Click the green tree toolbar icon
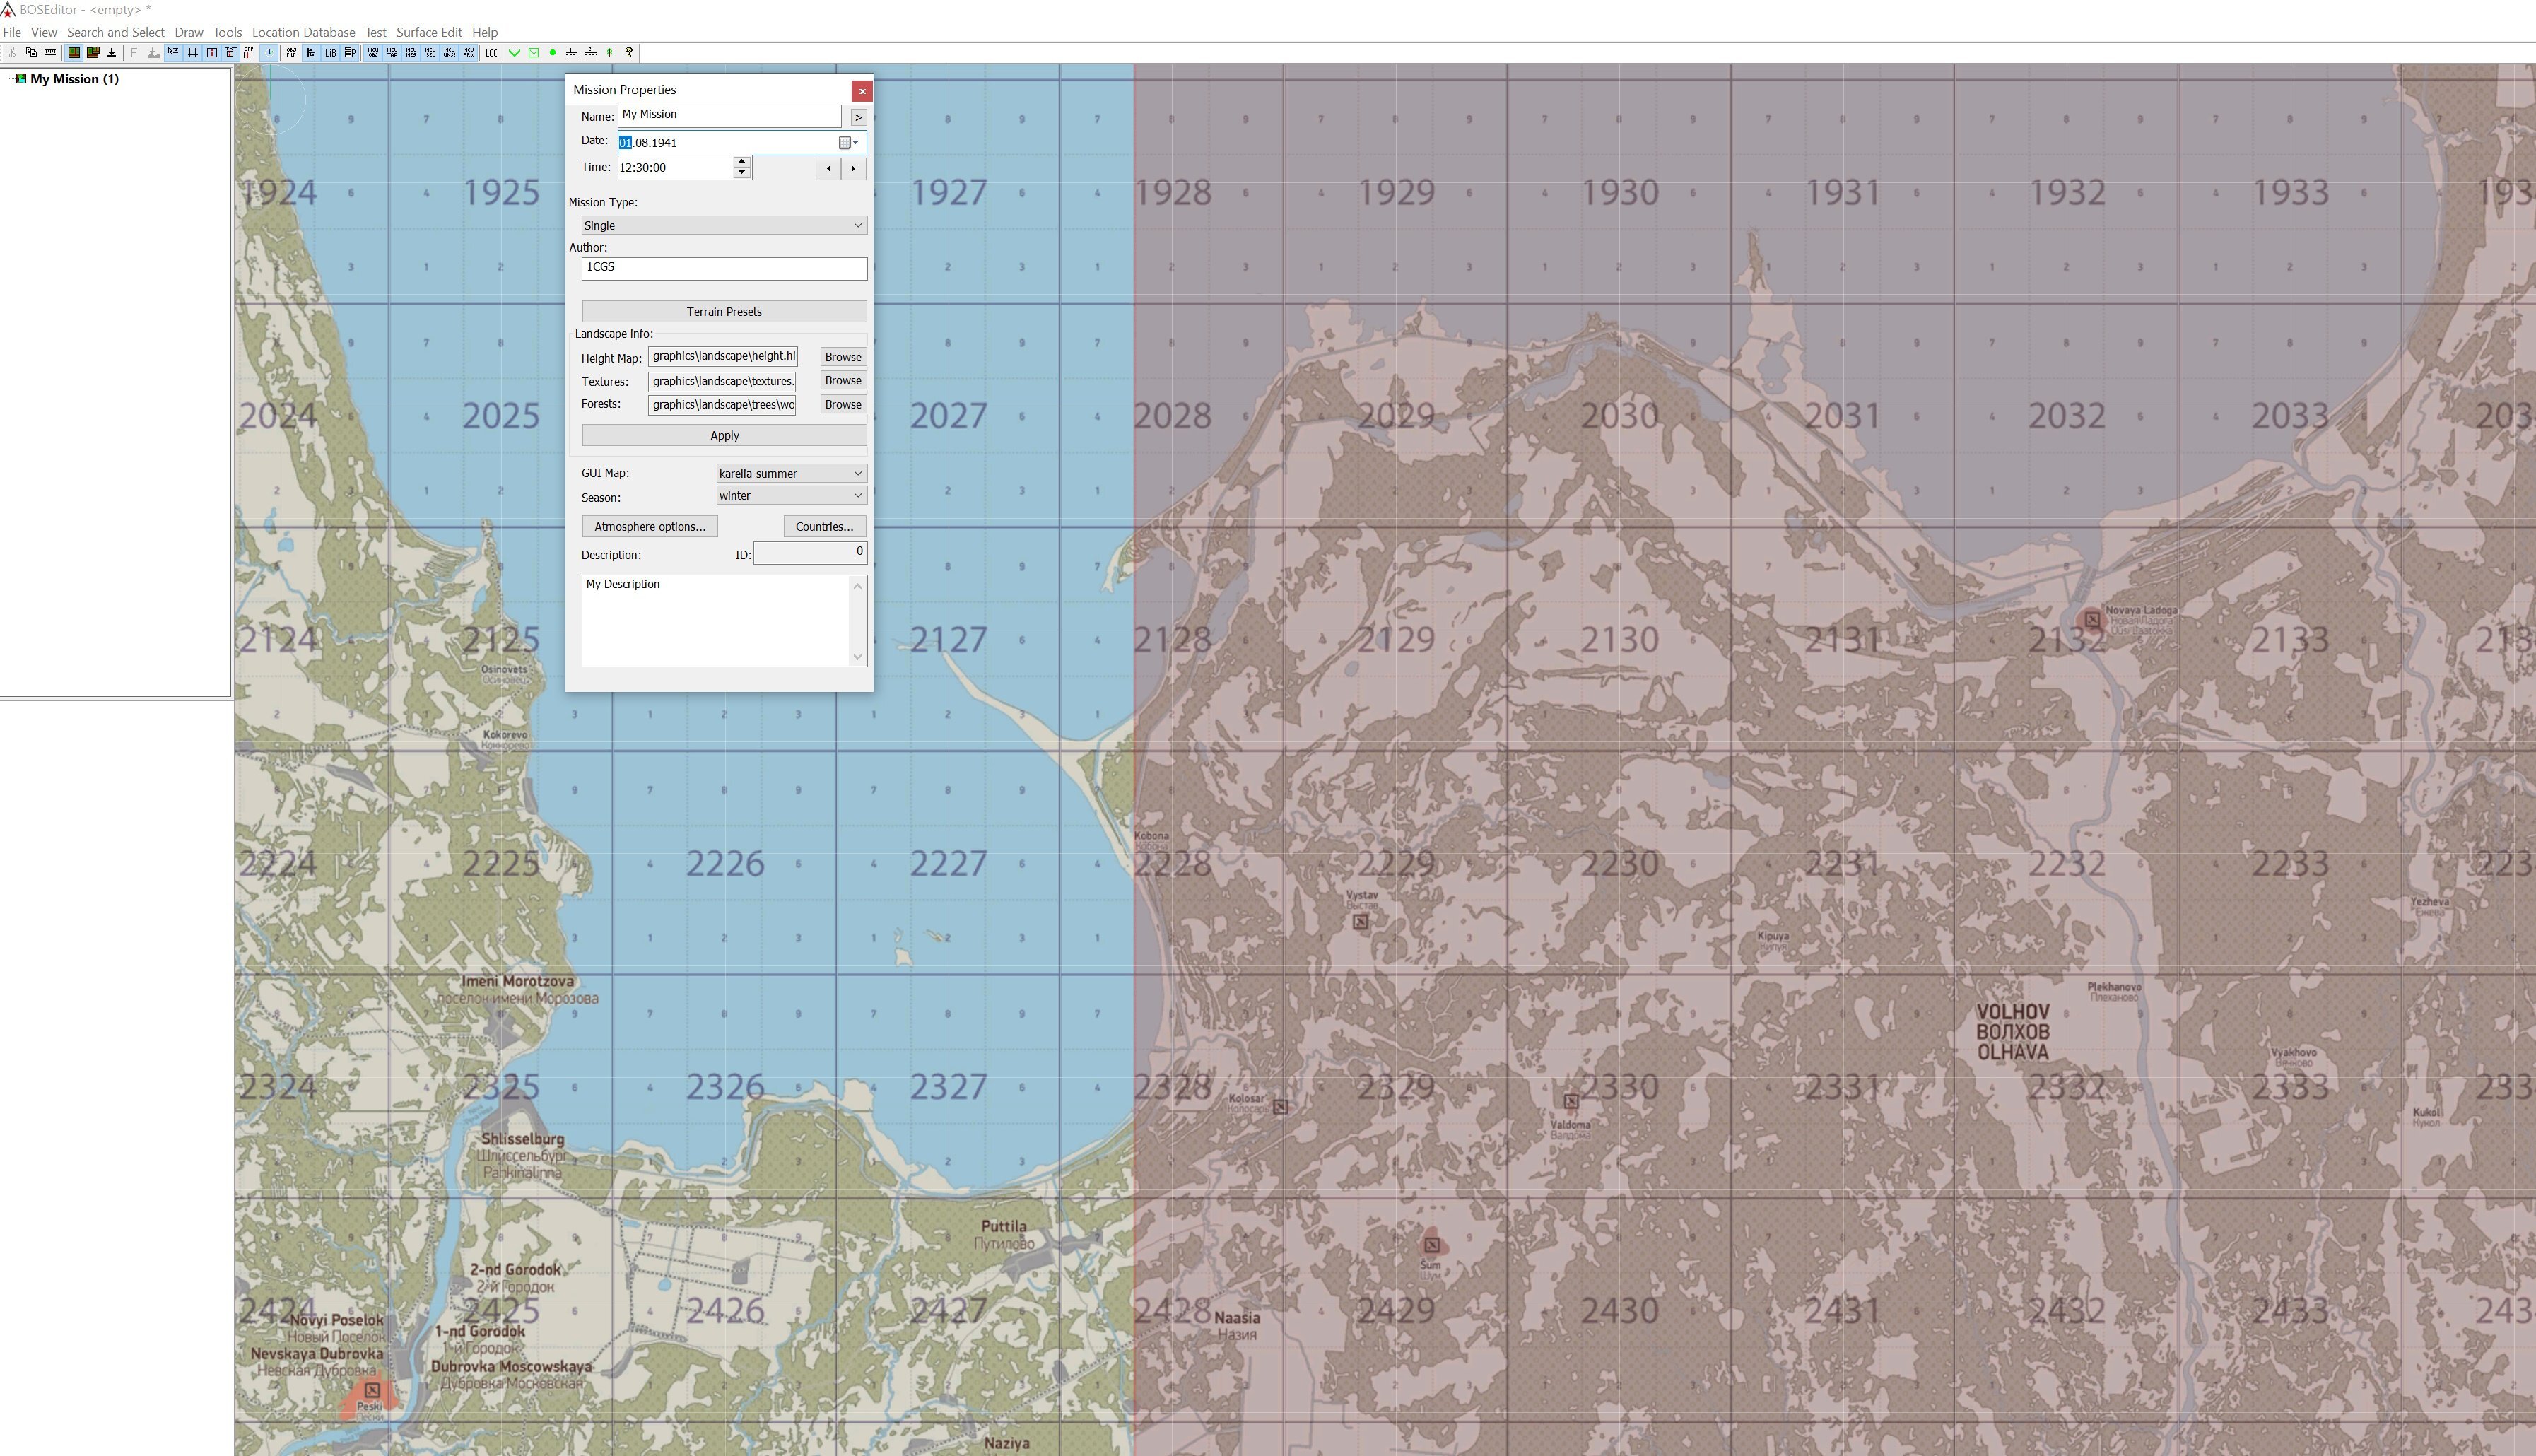 (x=609, y=53)
